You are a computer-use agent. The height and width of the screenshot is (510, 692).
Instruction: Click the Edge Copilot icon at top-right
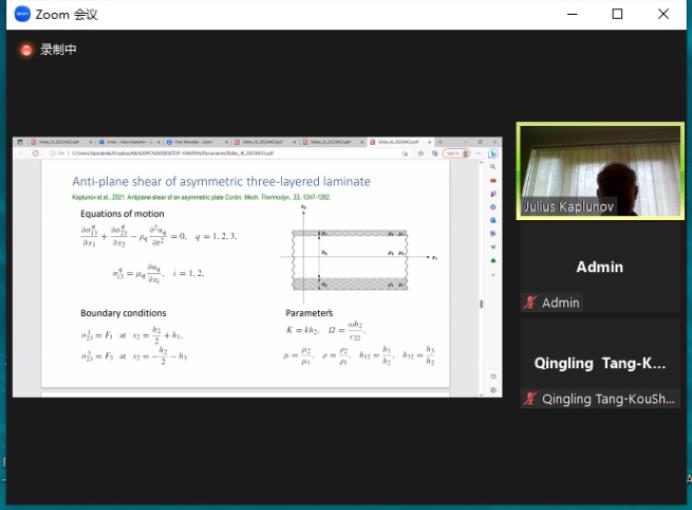pos(493,153)
